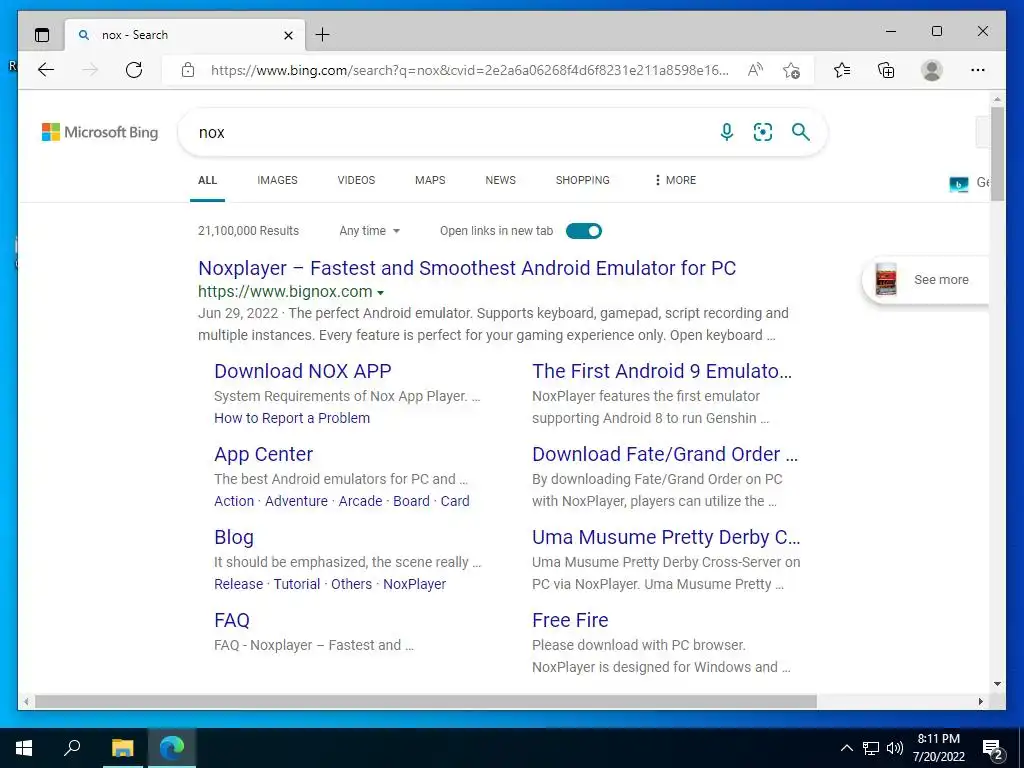Open the Any time filter dropdown
Image resolution: width=1024 pixels, height=768 pixels.
pos(369,231)
